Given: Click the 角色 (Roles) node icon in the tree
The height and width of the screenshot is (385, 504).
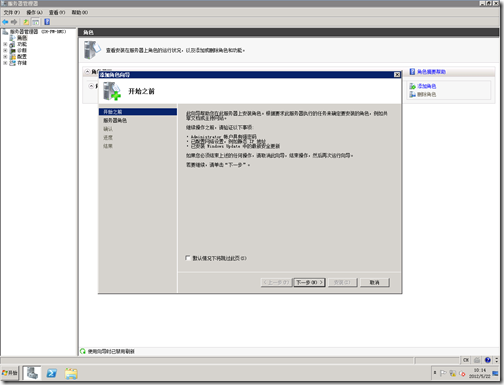Looking at the screenshot, I should pyautogui.click(x=13, y=38).
